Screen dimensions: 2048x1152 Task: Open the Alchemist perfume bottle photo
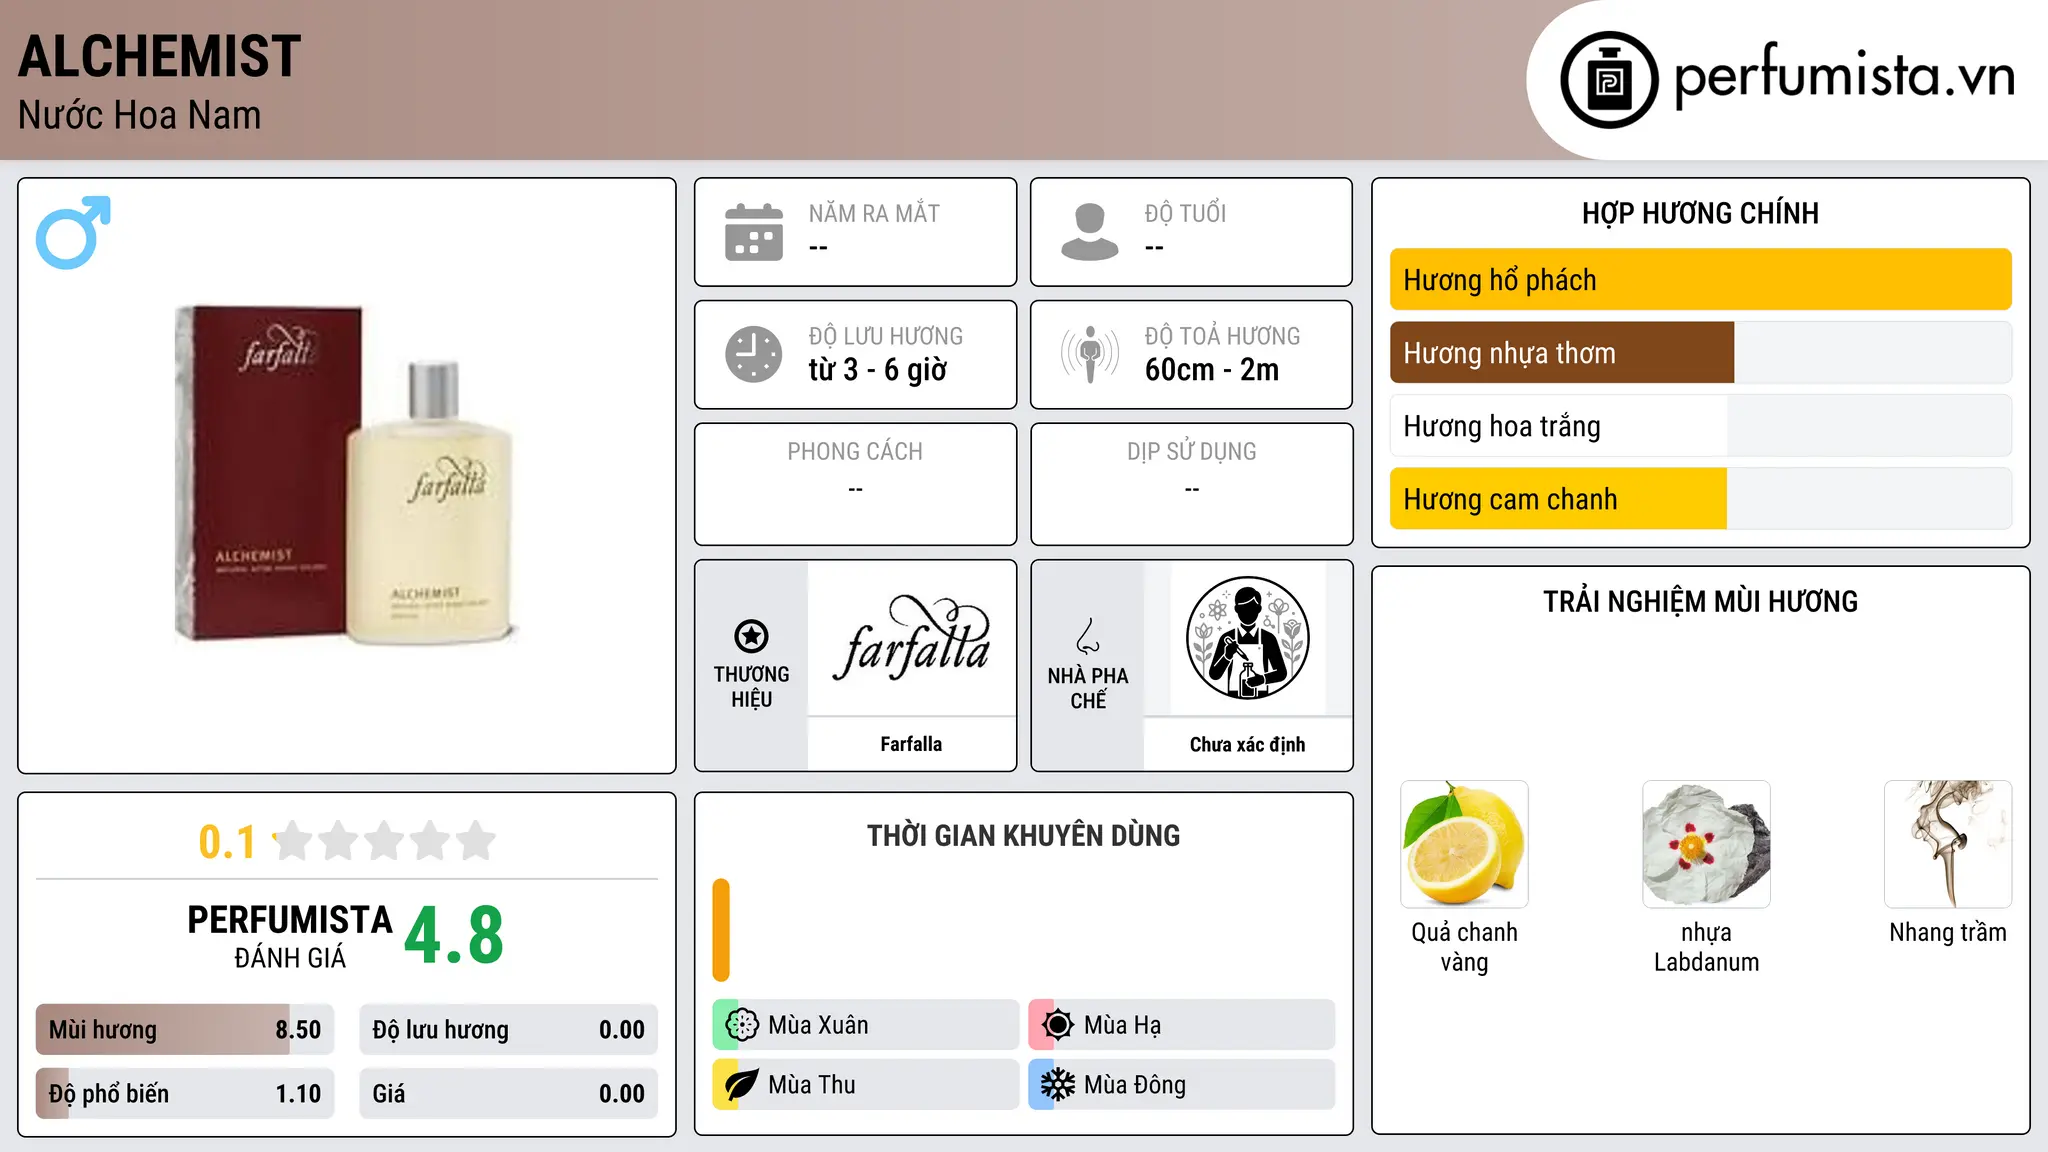tap(347, 475)
